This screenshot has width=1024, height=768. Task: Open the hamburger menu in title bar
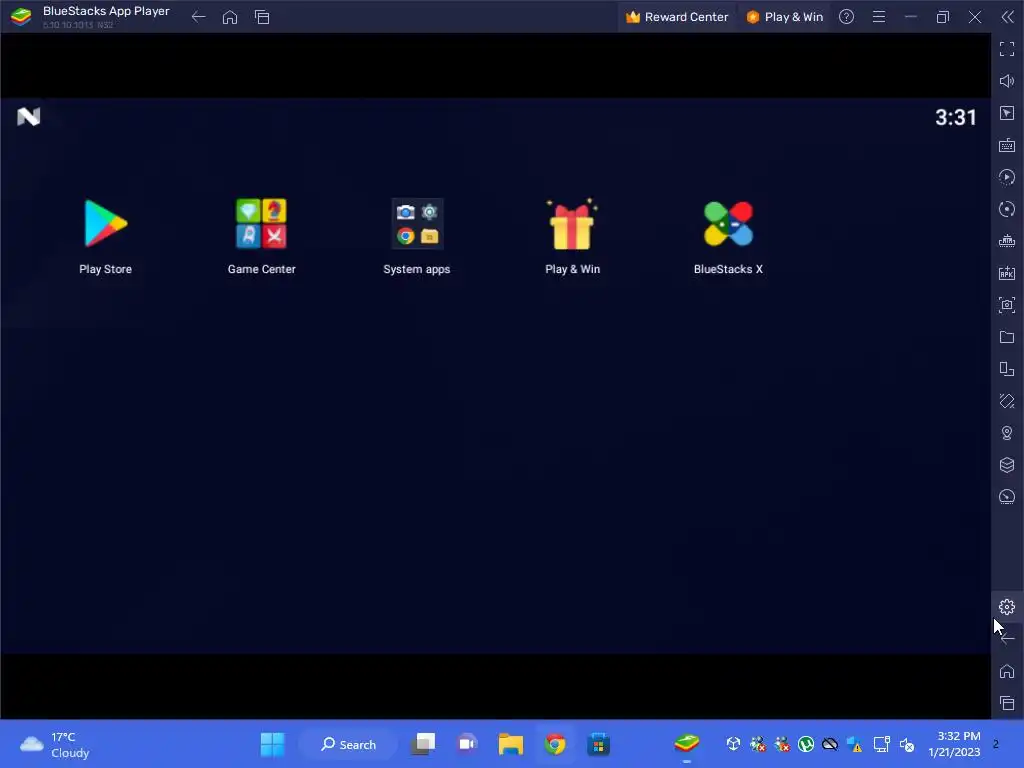[x=879, y=17]
